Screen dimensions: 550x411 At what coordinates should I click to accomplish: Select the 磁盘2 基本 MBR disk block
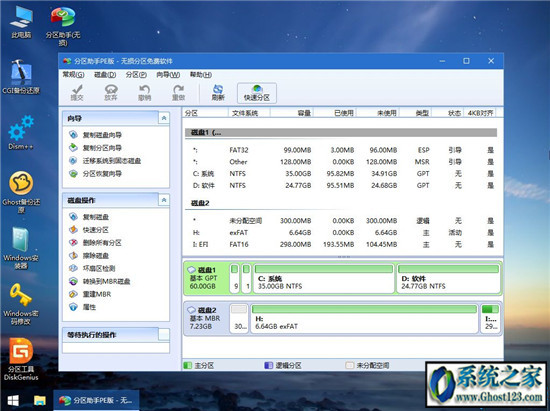206,318
